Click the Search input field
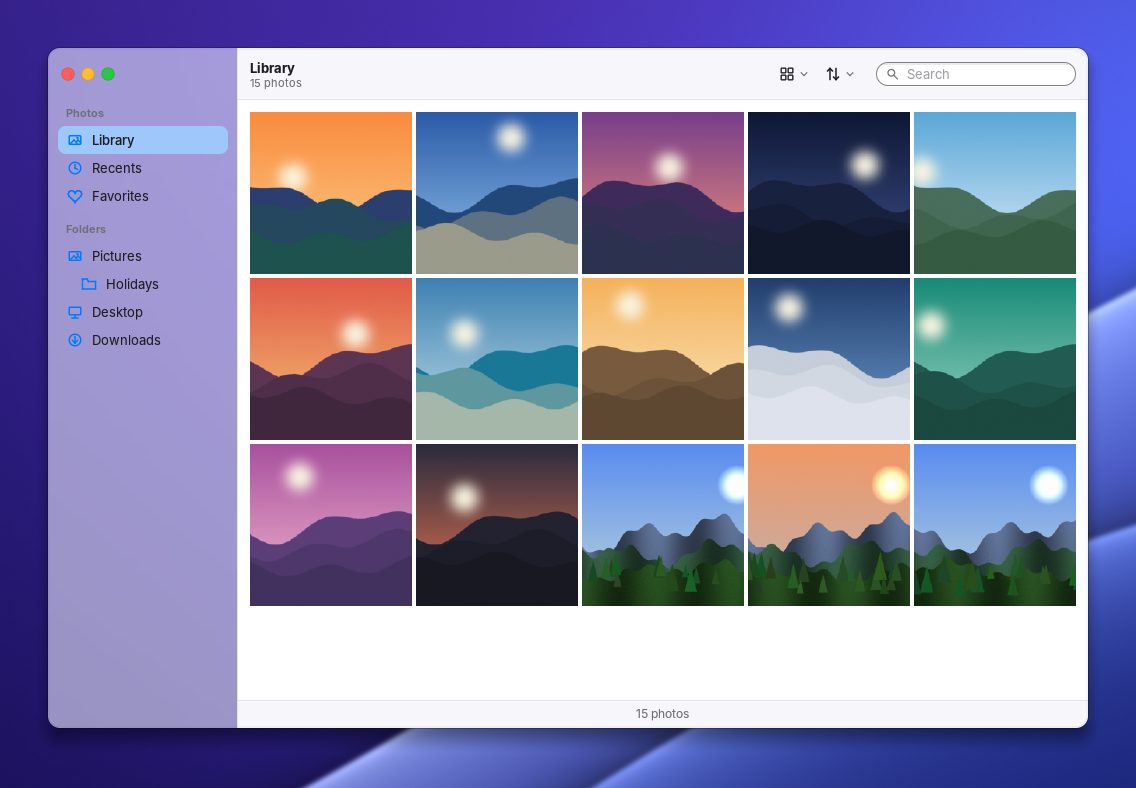This screenshot has width=1136, height=788. (x=975, y=74)
